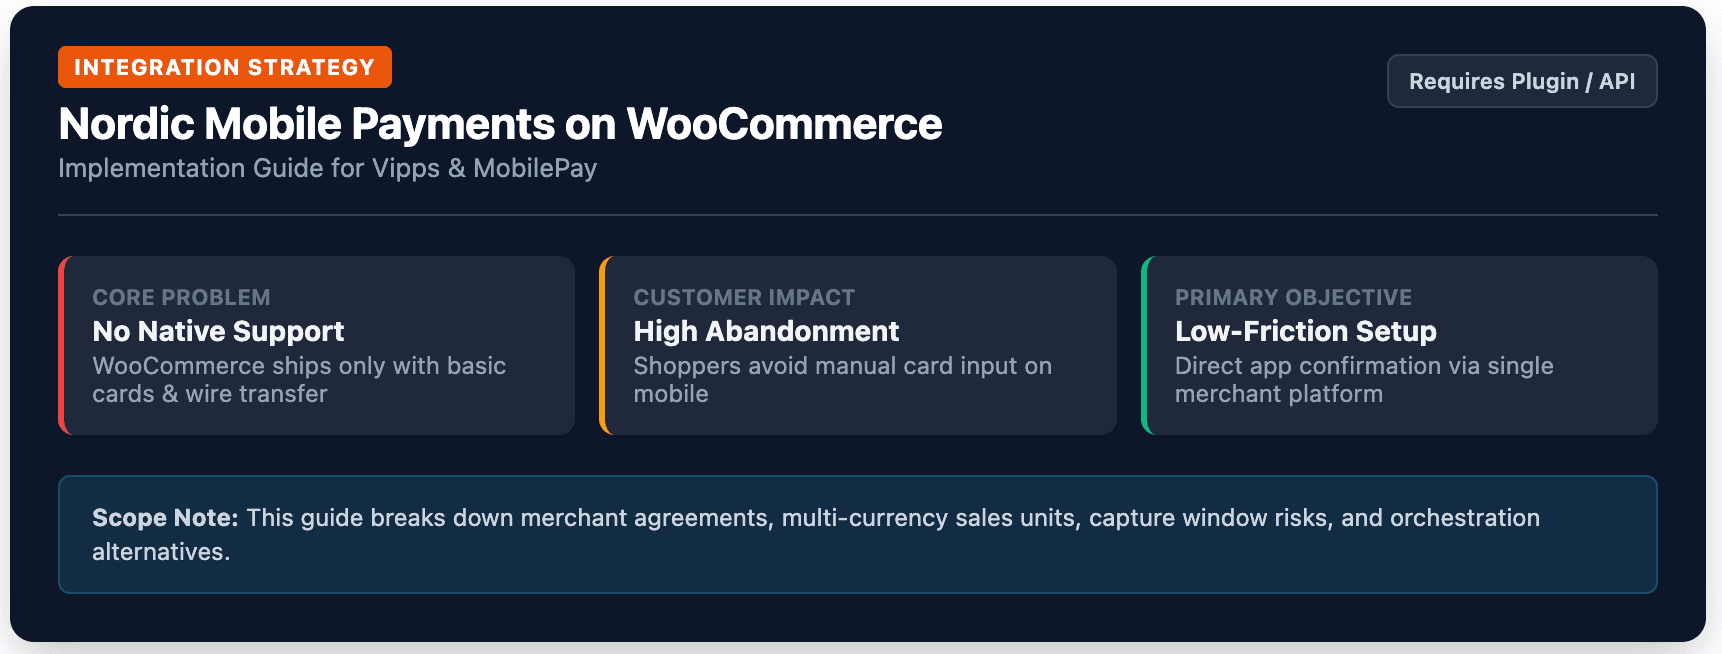Click the Direct app confirmation description text
Image resolution: width=1722 pixels, height=654 pixels.
[1364, 380]
